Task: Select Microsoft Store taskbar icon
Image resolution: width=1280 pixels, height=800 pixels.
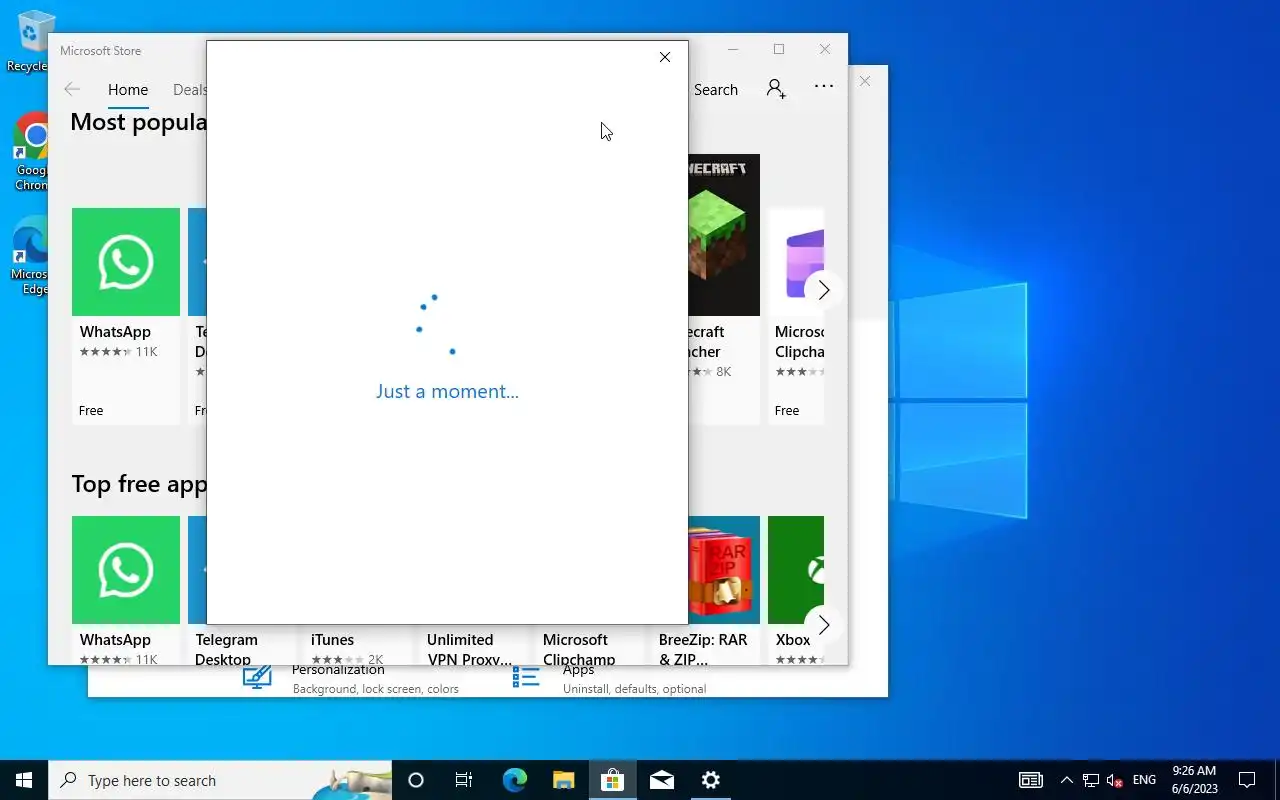Action: pos(612,780)
